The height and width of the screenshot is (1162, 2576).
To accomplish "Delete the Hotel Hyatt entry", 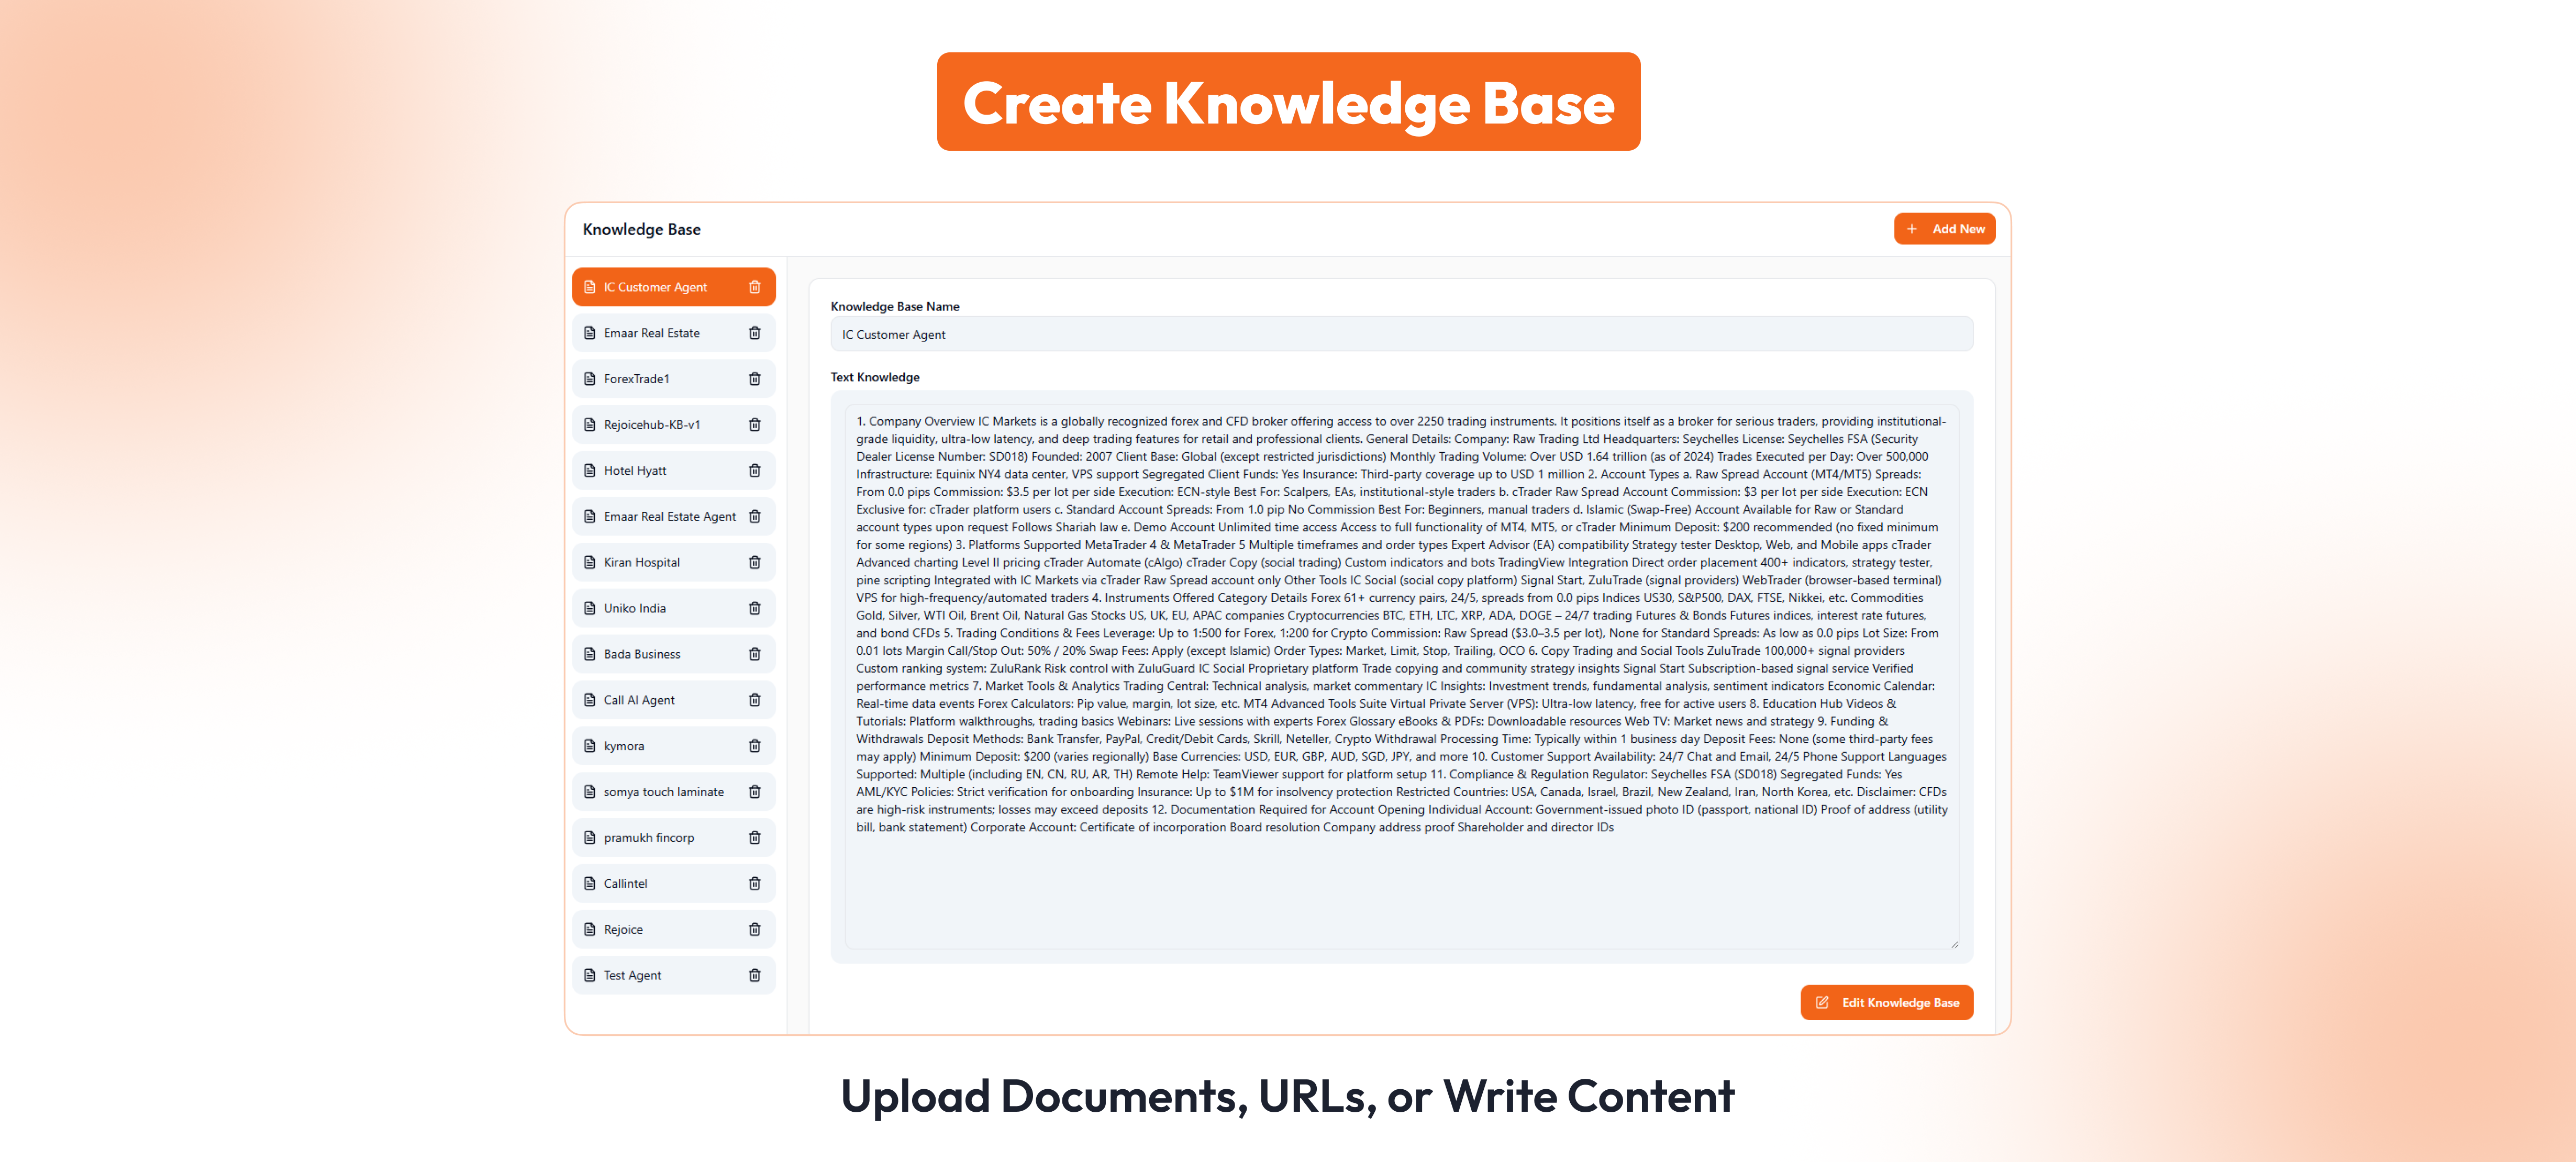I will pyautogui.click(x=754, y=471).
